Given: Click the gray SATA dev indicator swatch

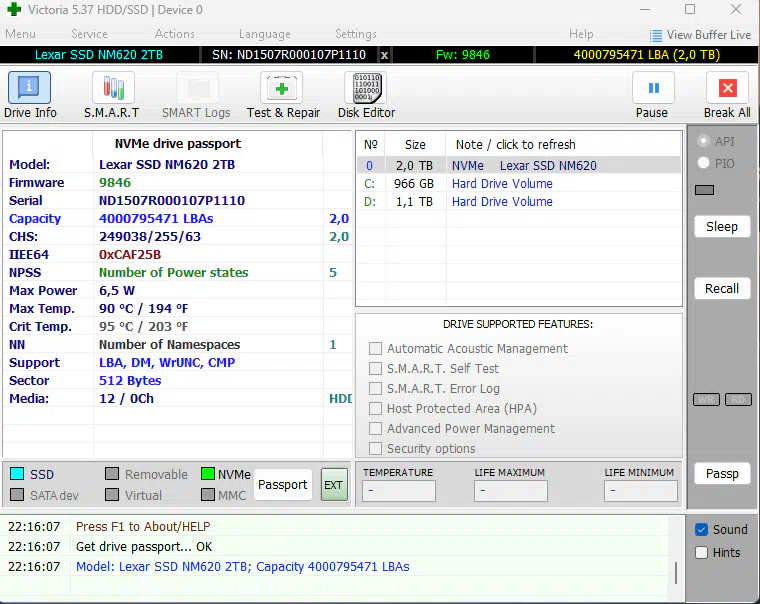Looking at the screenshot, I should [x=17, y=494].
